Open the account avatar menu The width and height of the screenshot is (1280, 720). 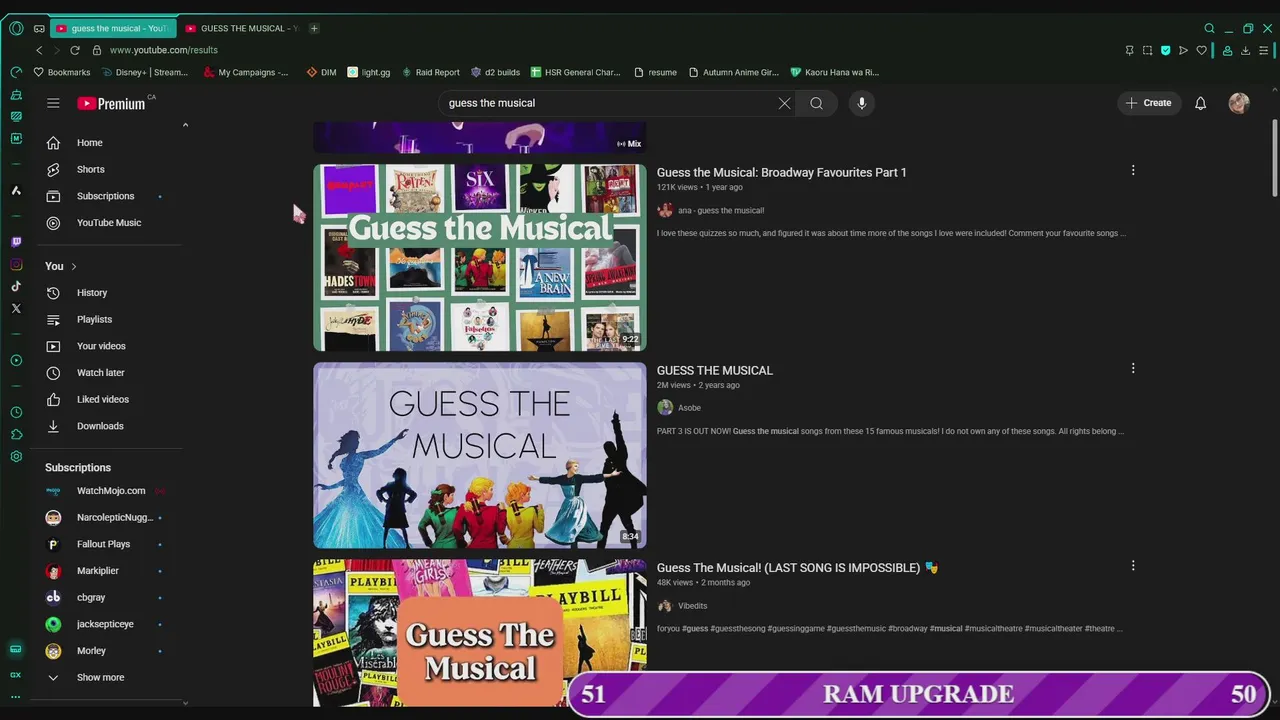(x=1239, y=103)
